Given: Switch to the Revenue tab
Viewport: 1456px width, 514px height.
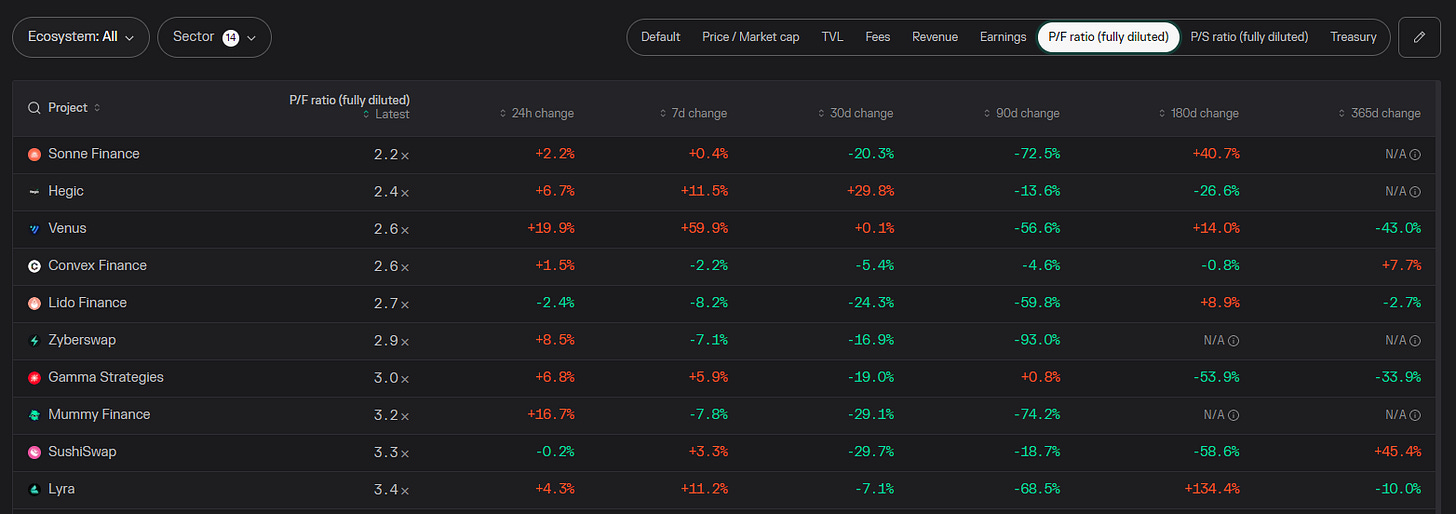Looking at the screenshot, I should pos(935,37).
